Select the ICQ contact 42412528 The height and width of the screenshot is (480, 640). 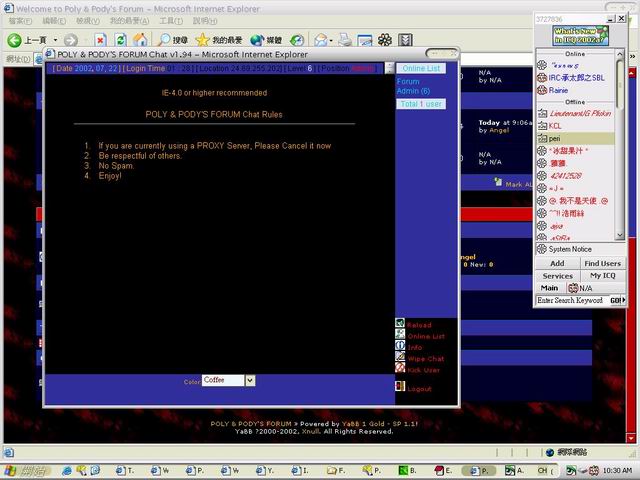(x=565, y=176)
